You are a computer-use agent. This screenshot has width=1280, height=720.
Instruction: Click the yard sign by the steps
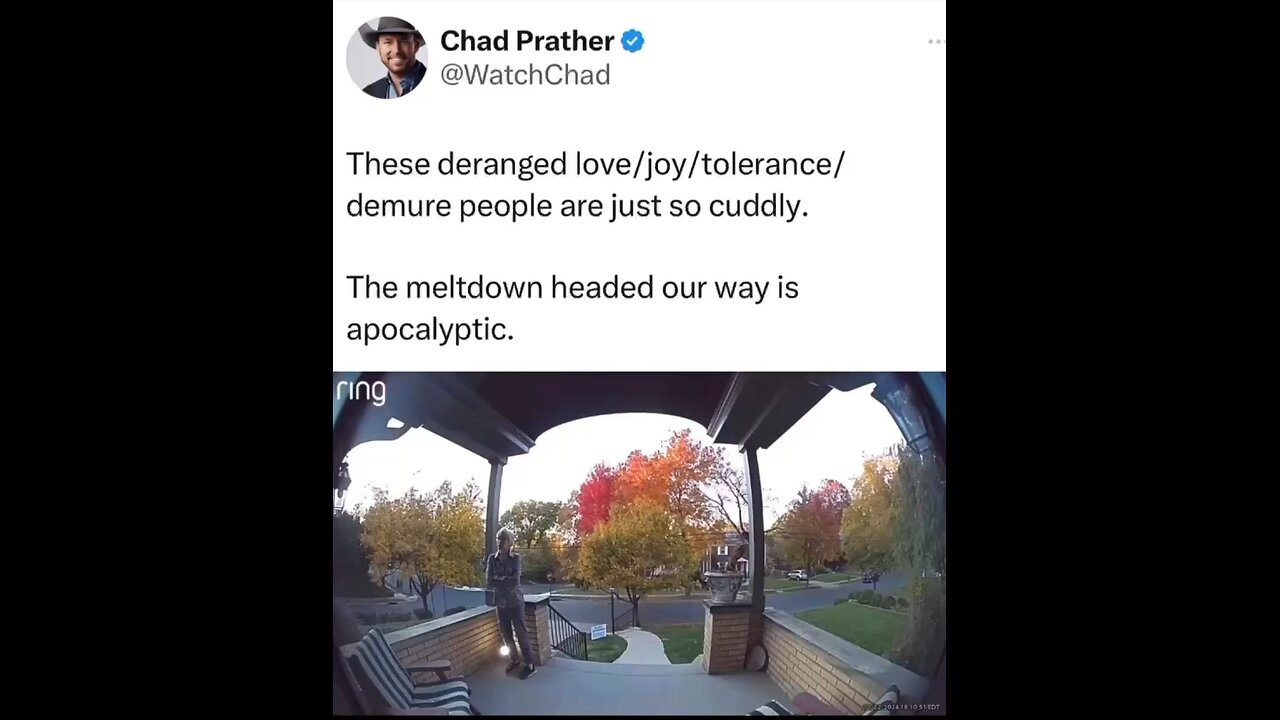pos(598,631)
